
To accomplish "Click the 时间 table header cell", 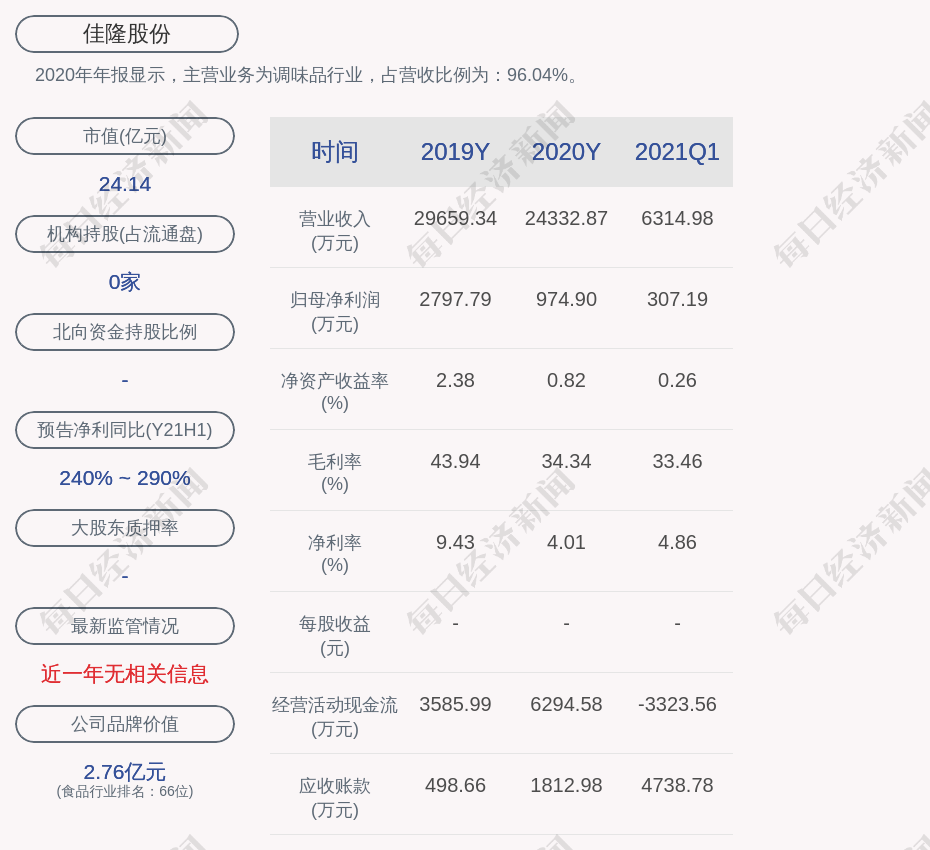I will point(335,152).
